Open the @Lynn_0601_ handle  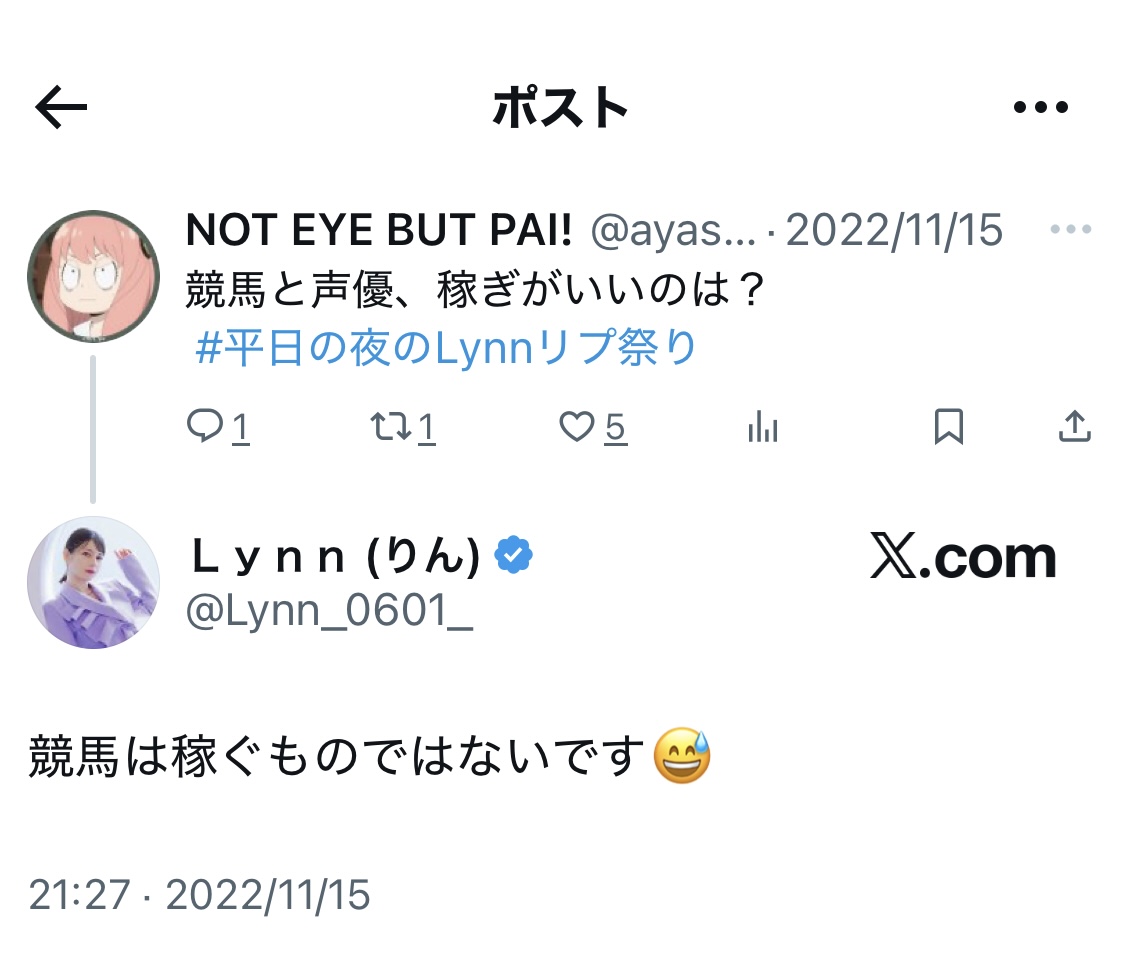(329, 611)
